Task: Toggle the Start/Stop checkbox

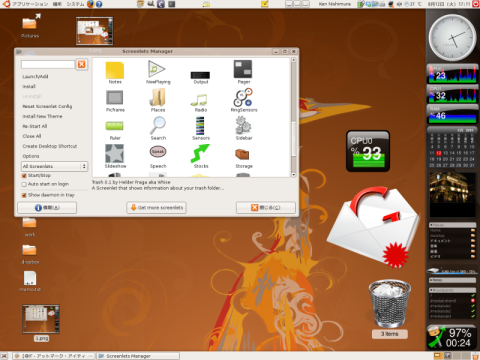Action: [24, 176]
